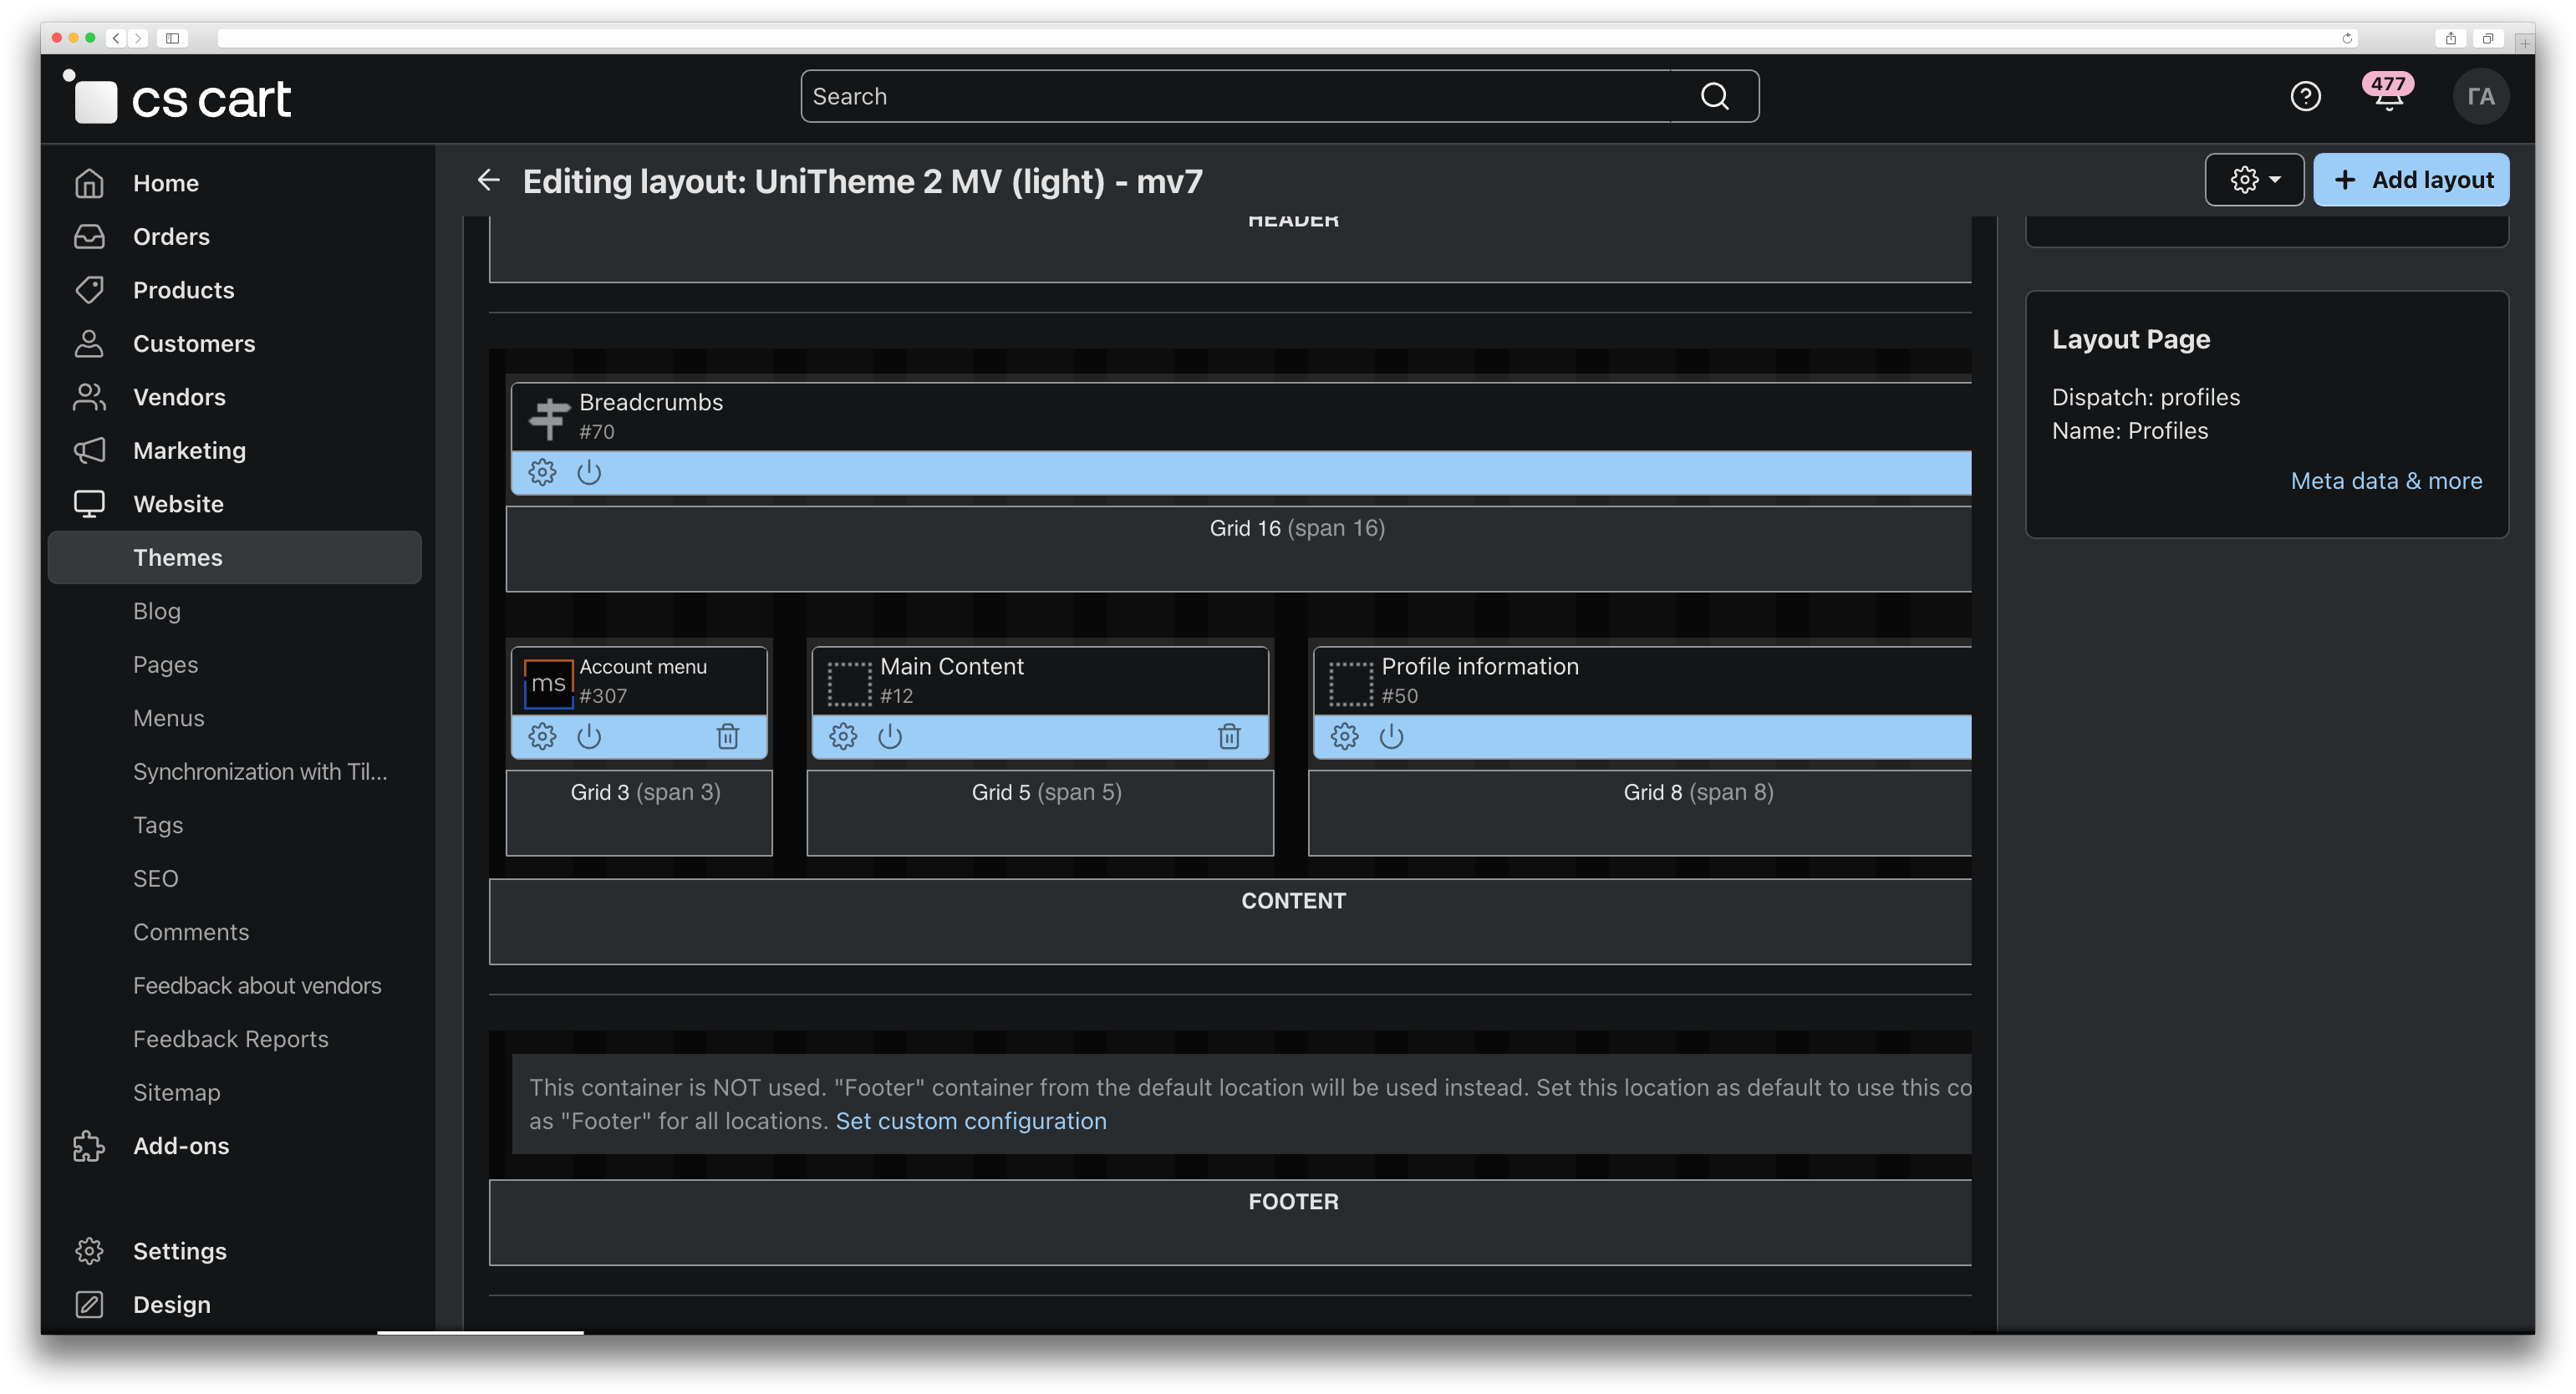Open the user avatar menu

(x=2480, y=97)
